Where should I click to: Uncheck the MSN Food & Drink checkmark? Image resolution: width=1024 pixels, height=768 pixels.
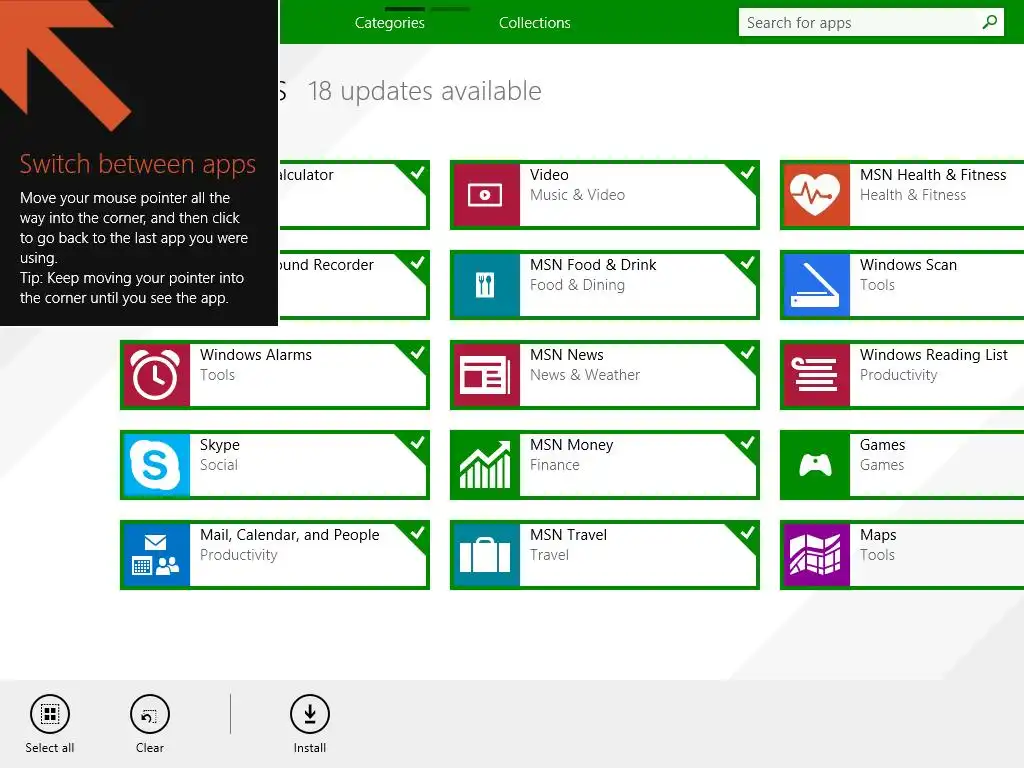pyautogui.click(x=746, y=263)
